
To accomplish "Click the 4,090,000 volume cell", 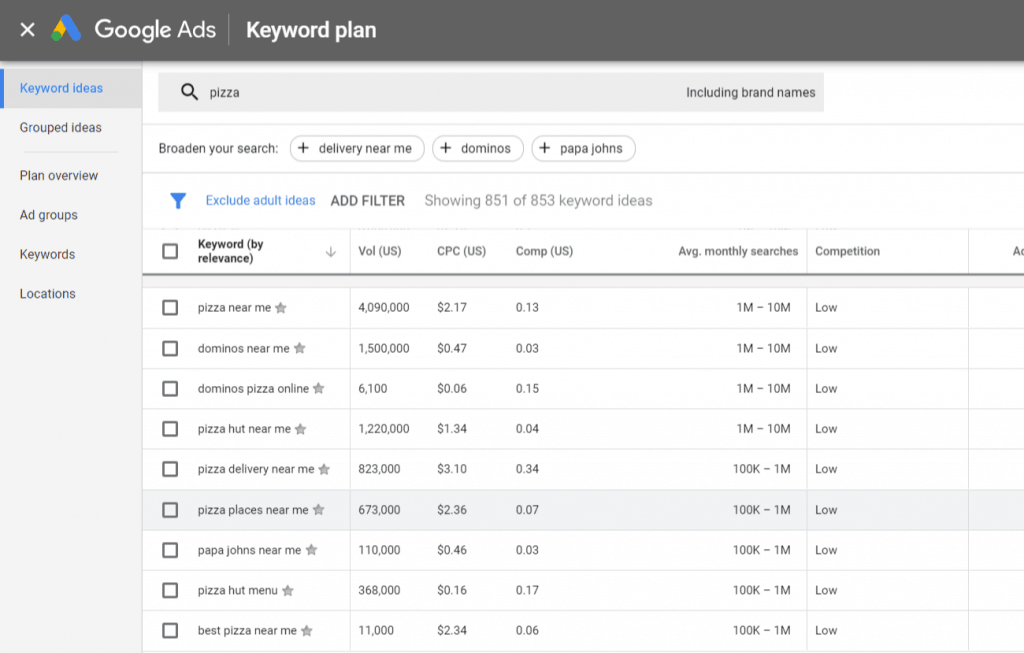I will click(384, 308).
